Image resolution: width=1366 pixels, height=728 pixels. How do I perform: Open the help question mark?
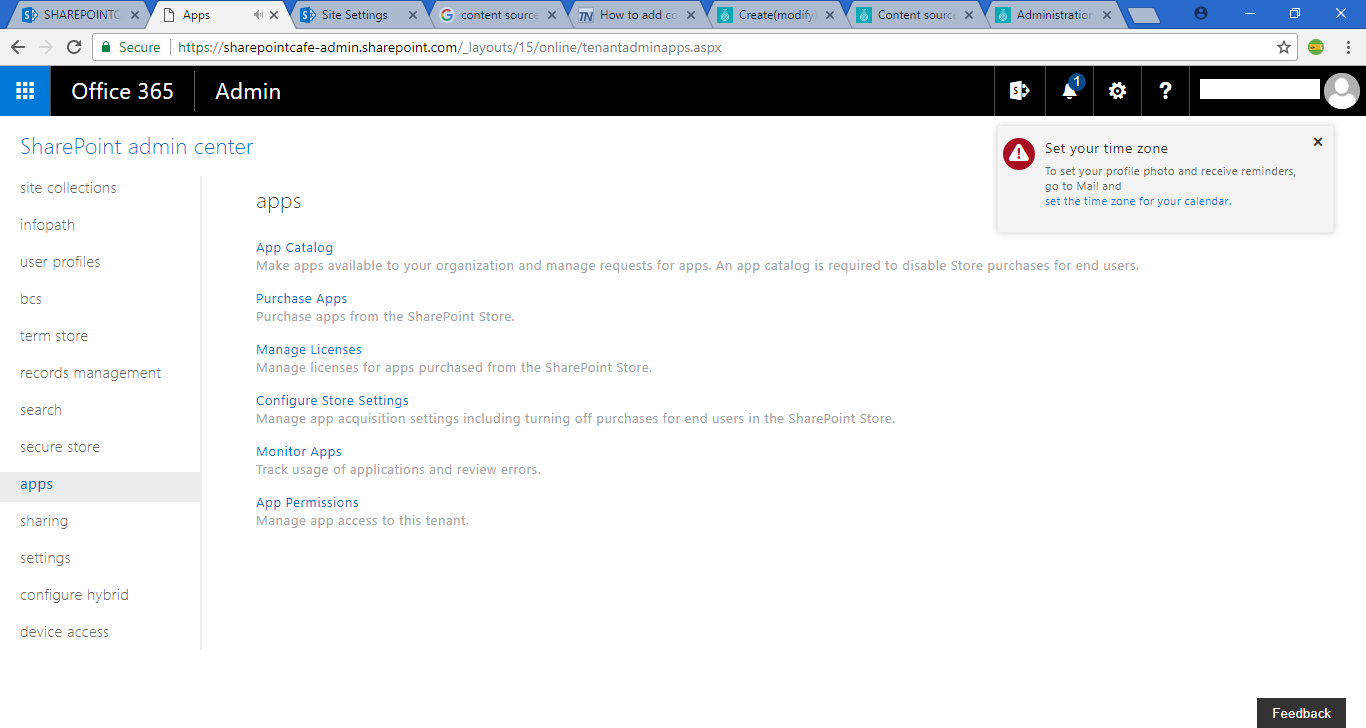(1165, 91)
